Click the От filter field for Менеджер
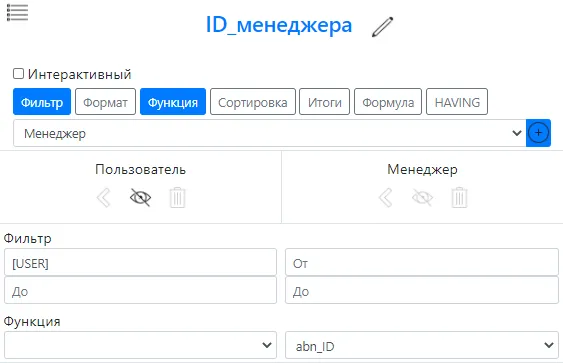 pos(422,262)
